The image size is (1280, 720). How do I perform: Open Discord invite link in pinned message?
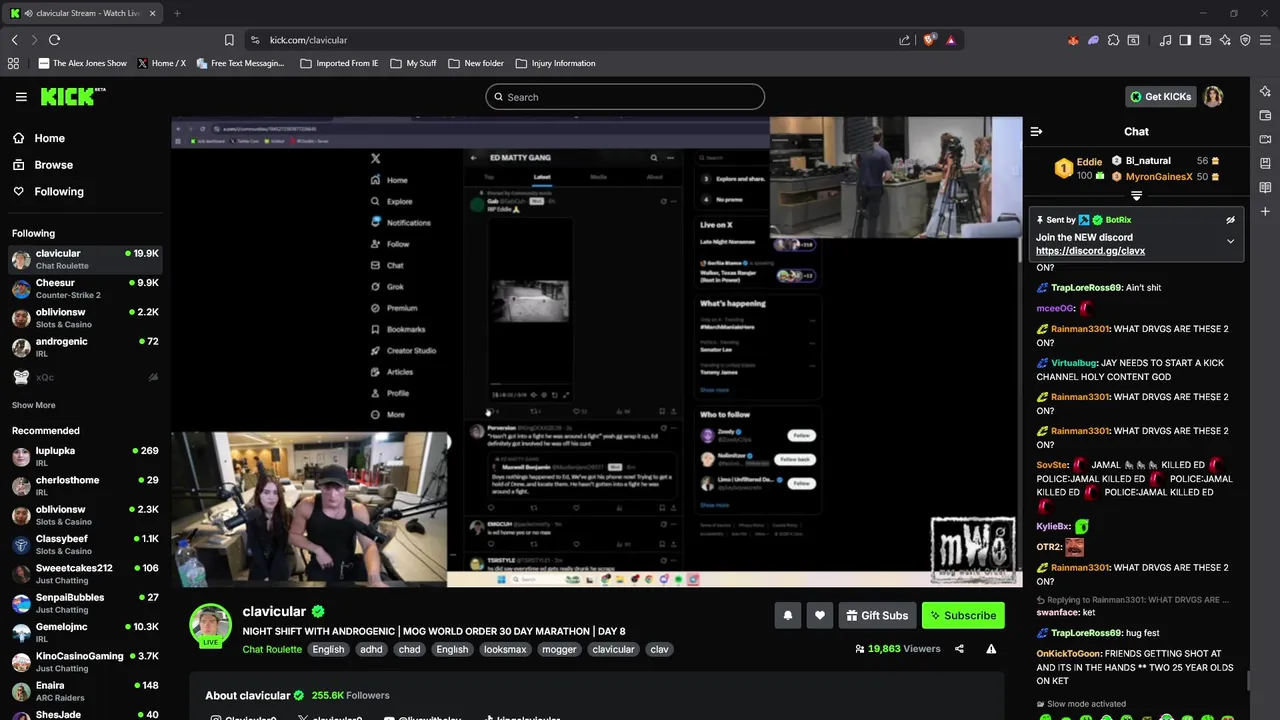click(1090, 251)
